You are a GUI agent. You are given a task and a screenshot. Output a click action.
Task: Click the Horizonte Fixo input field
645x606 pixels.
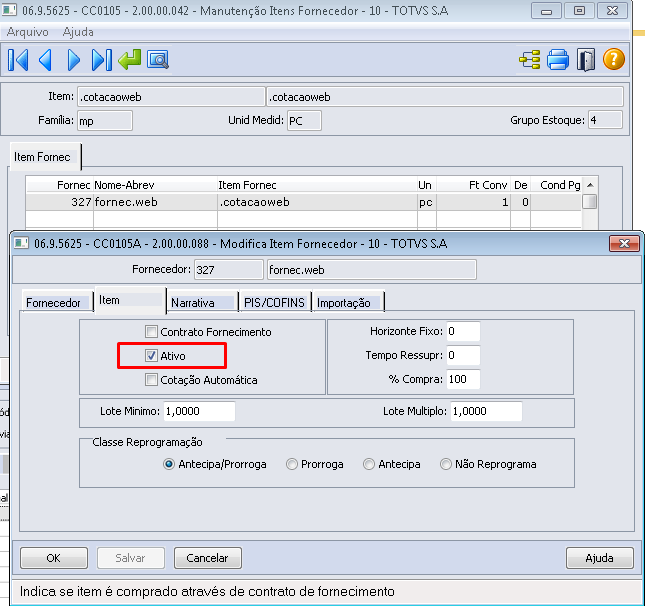point(463,331)
